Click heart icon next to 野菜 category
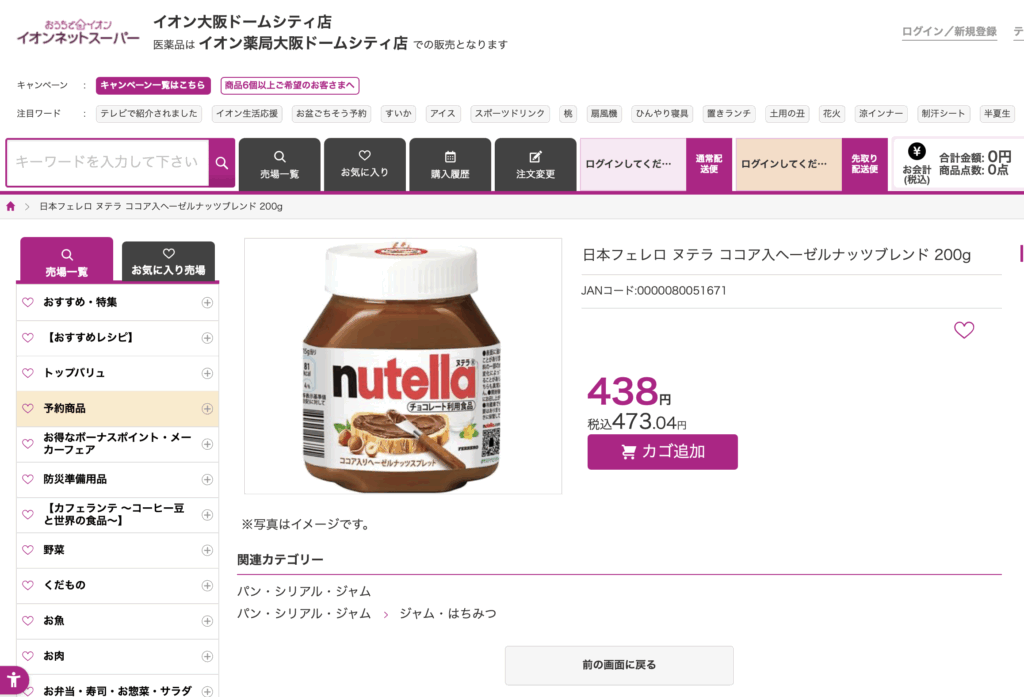 [x=28, y=550]
